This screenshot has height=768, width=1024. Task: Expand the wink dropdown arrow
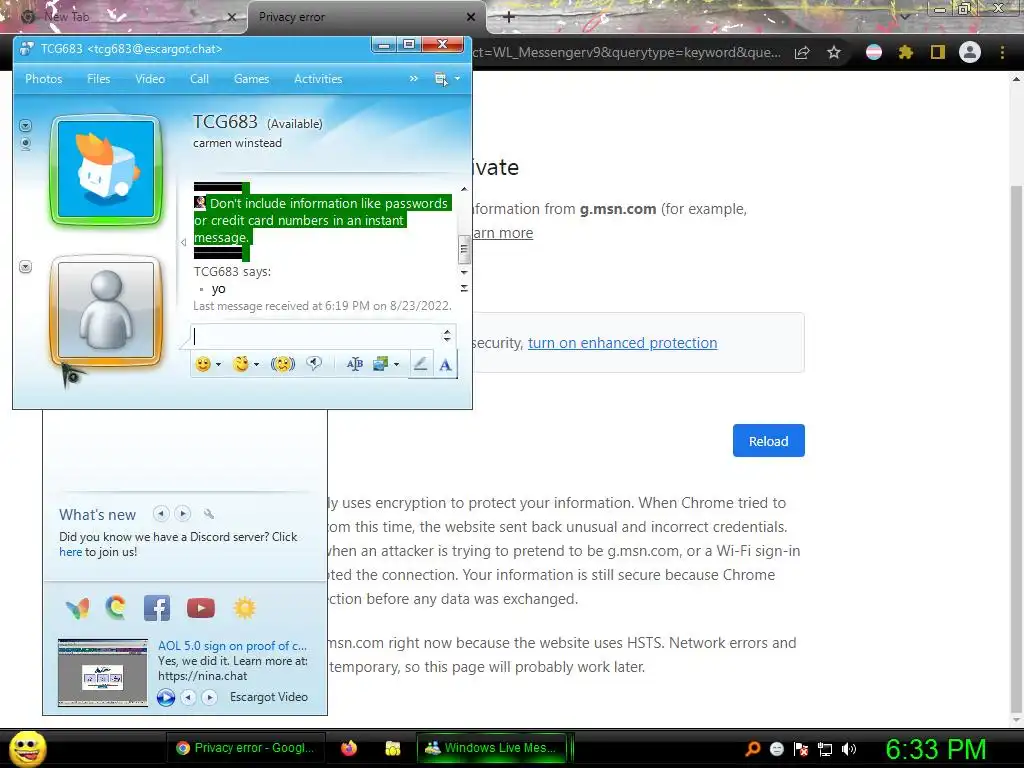[x=257, y=364]
